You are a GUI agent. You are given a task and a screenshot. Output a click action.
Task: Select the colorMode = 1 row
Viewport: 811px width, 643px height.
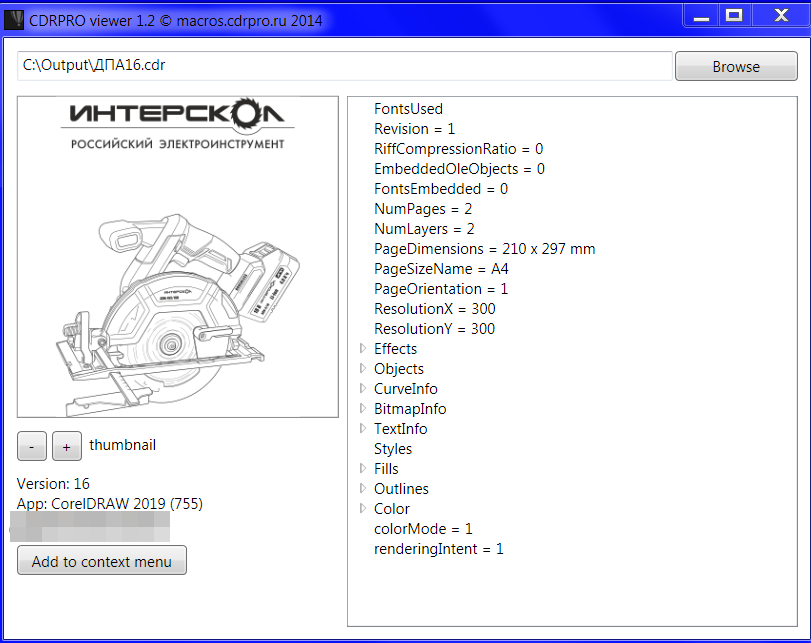click(x=423, y=529)
